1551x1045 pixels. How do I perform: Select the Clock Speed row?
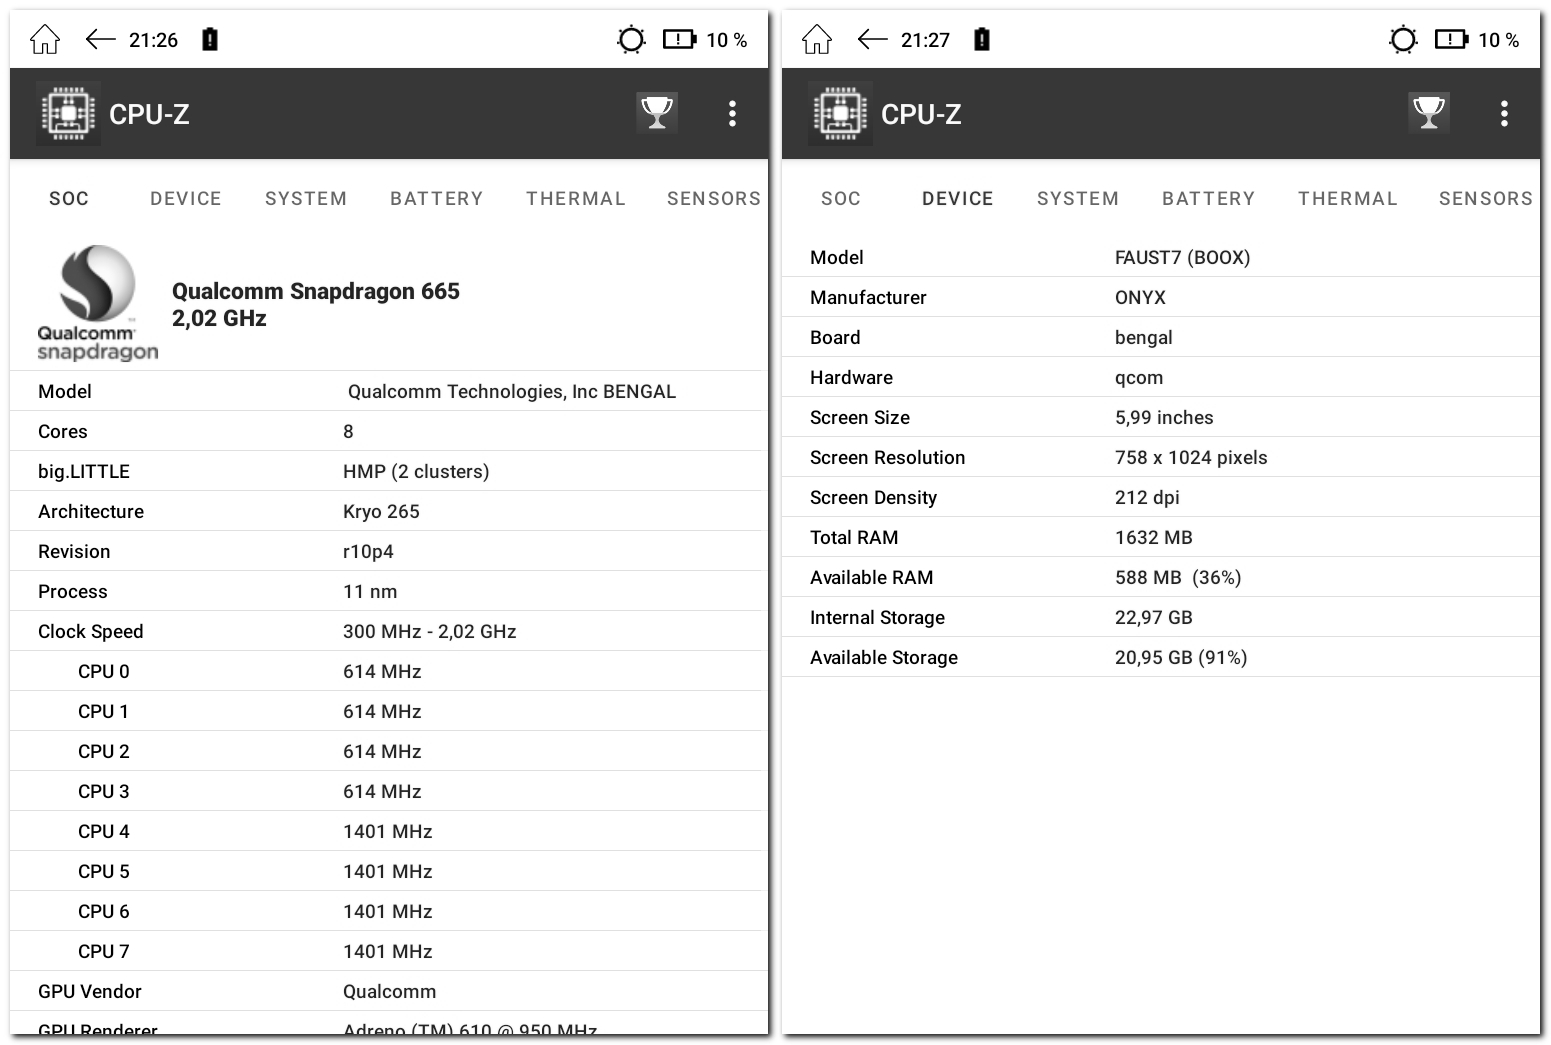pos(389,631)
